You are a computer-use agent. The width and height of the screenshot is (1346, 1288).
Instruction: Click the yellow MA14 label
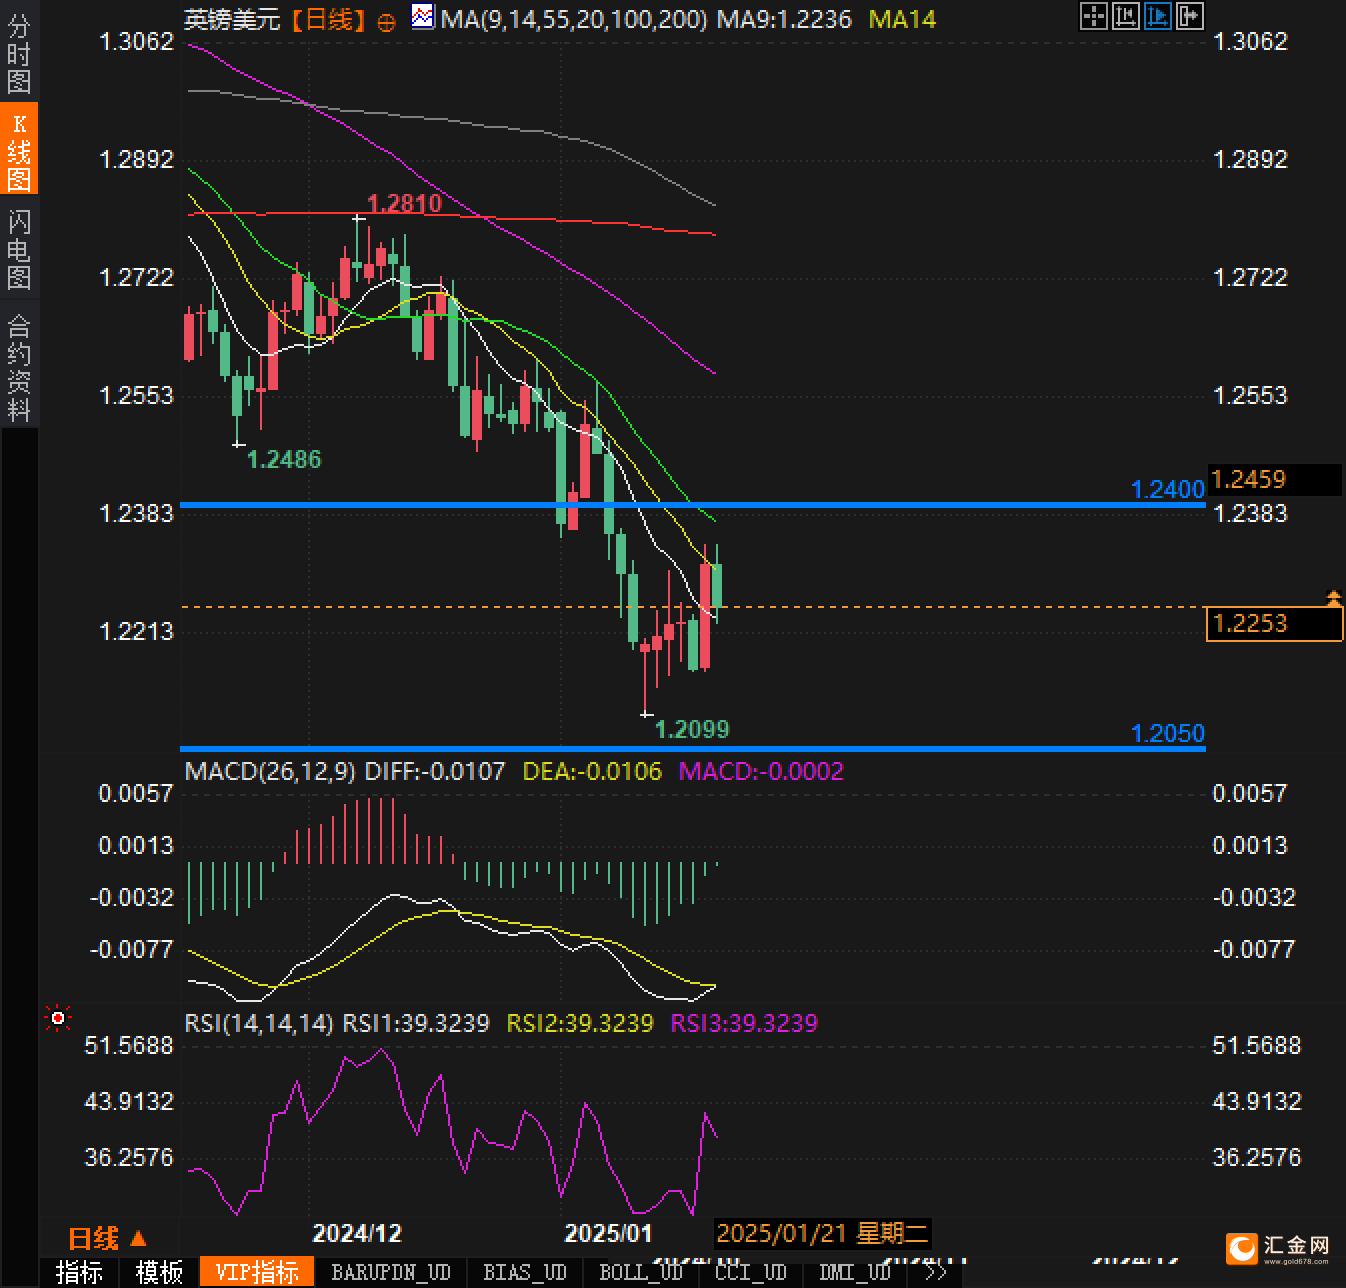click(x=903, y=19)
